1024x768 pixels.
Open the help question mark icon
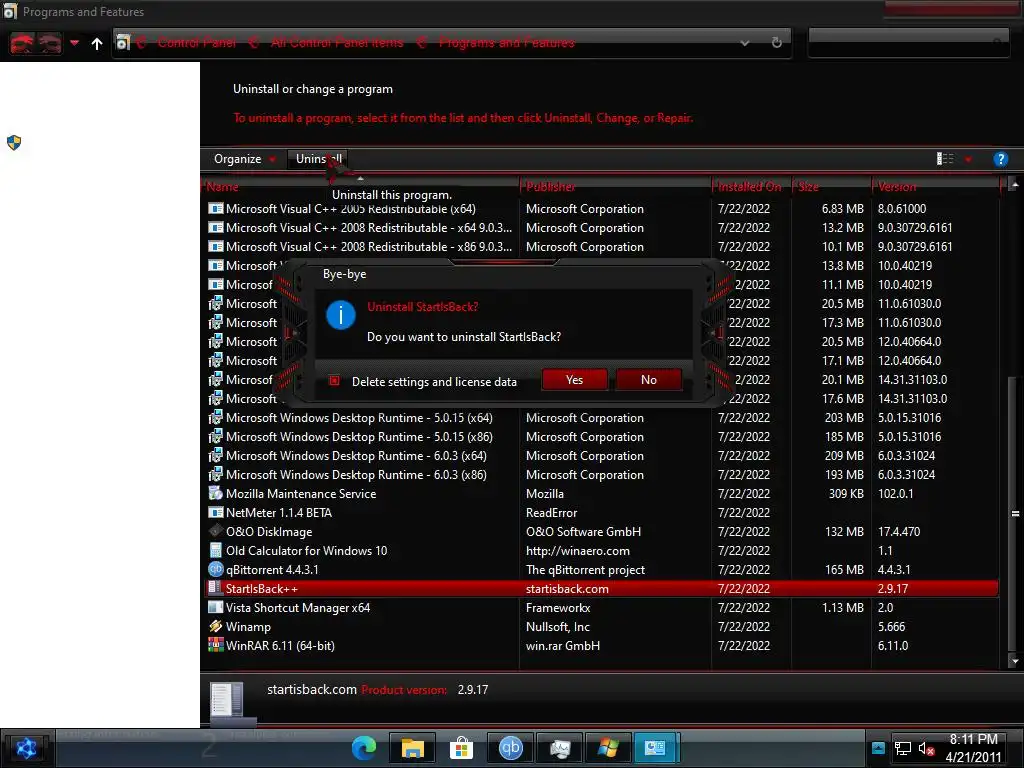click(x=1000, y=159)
